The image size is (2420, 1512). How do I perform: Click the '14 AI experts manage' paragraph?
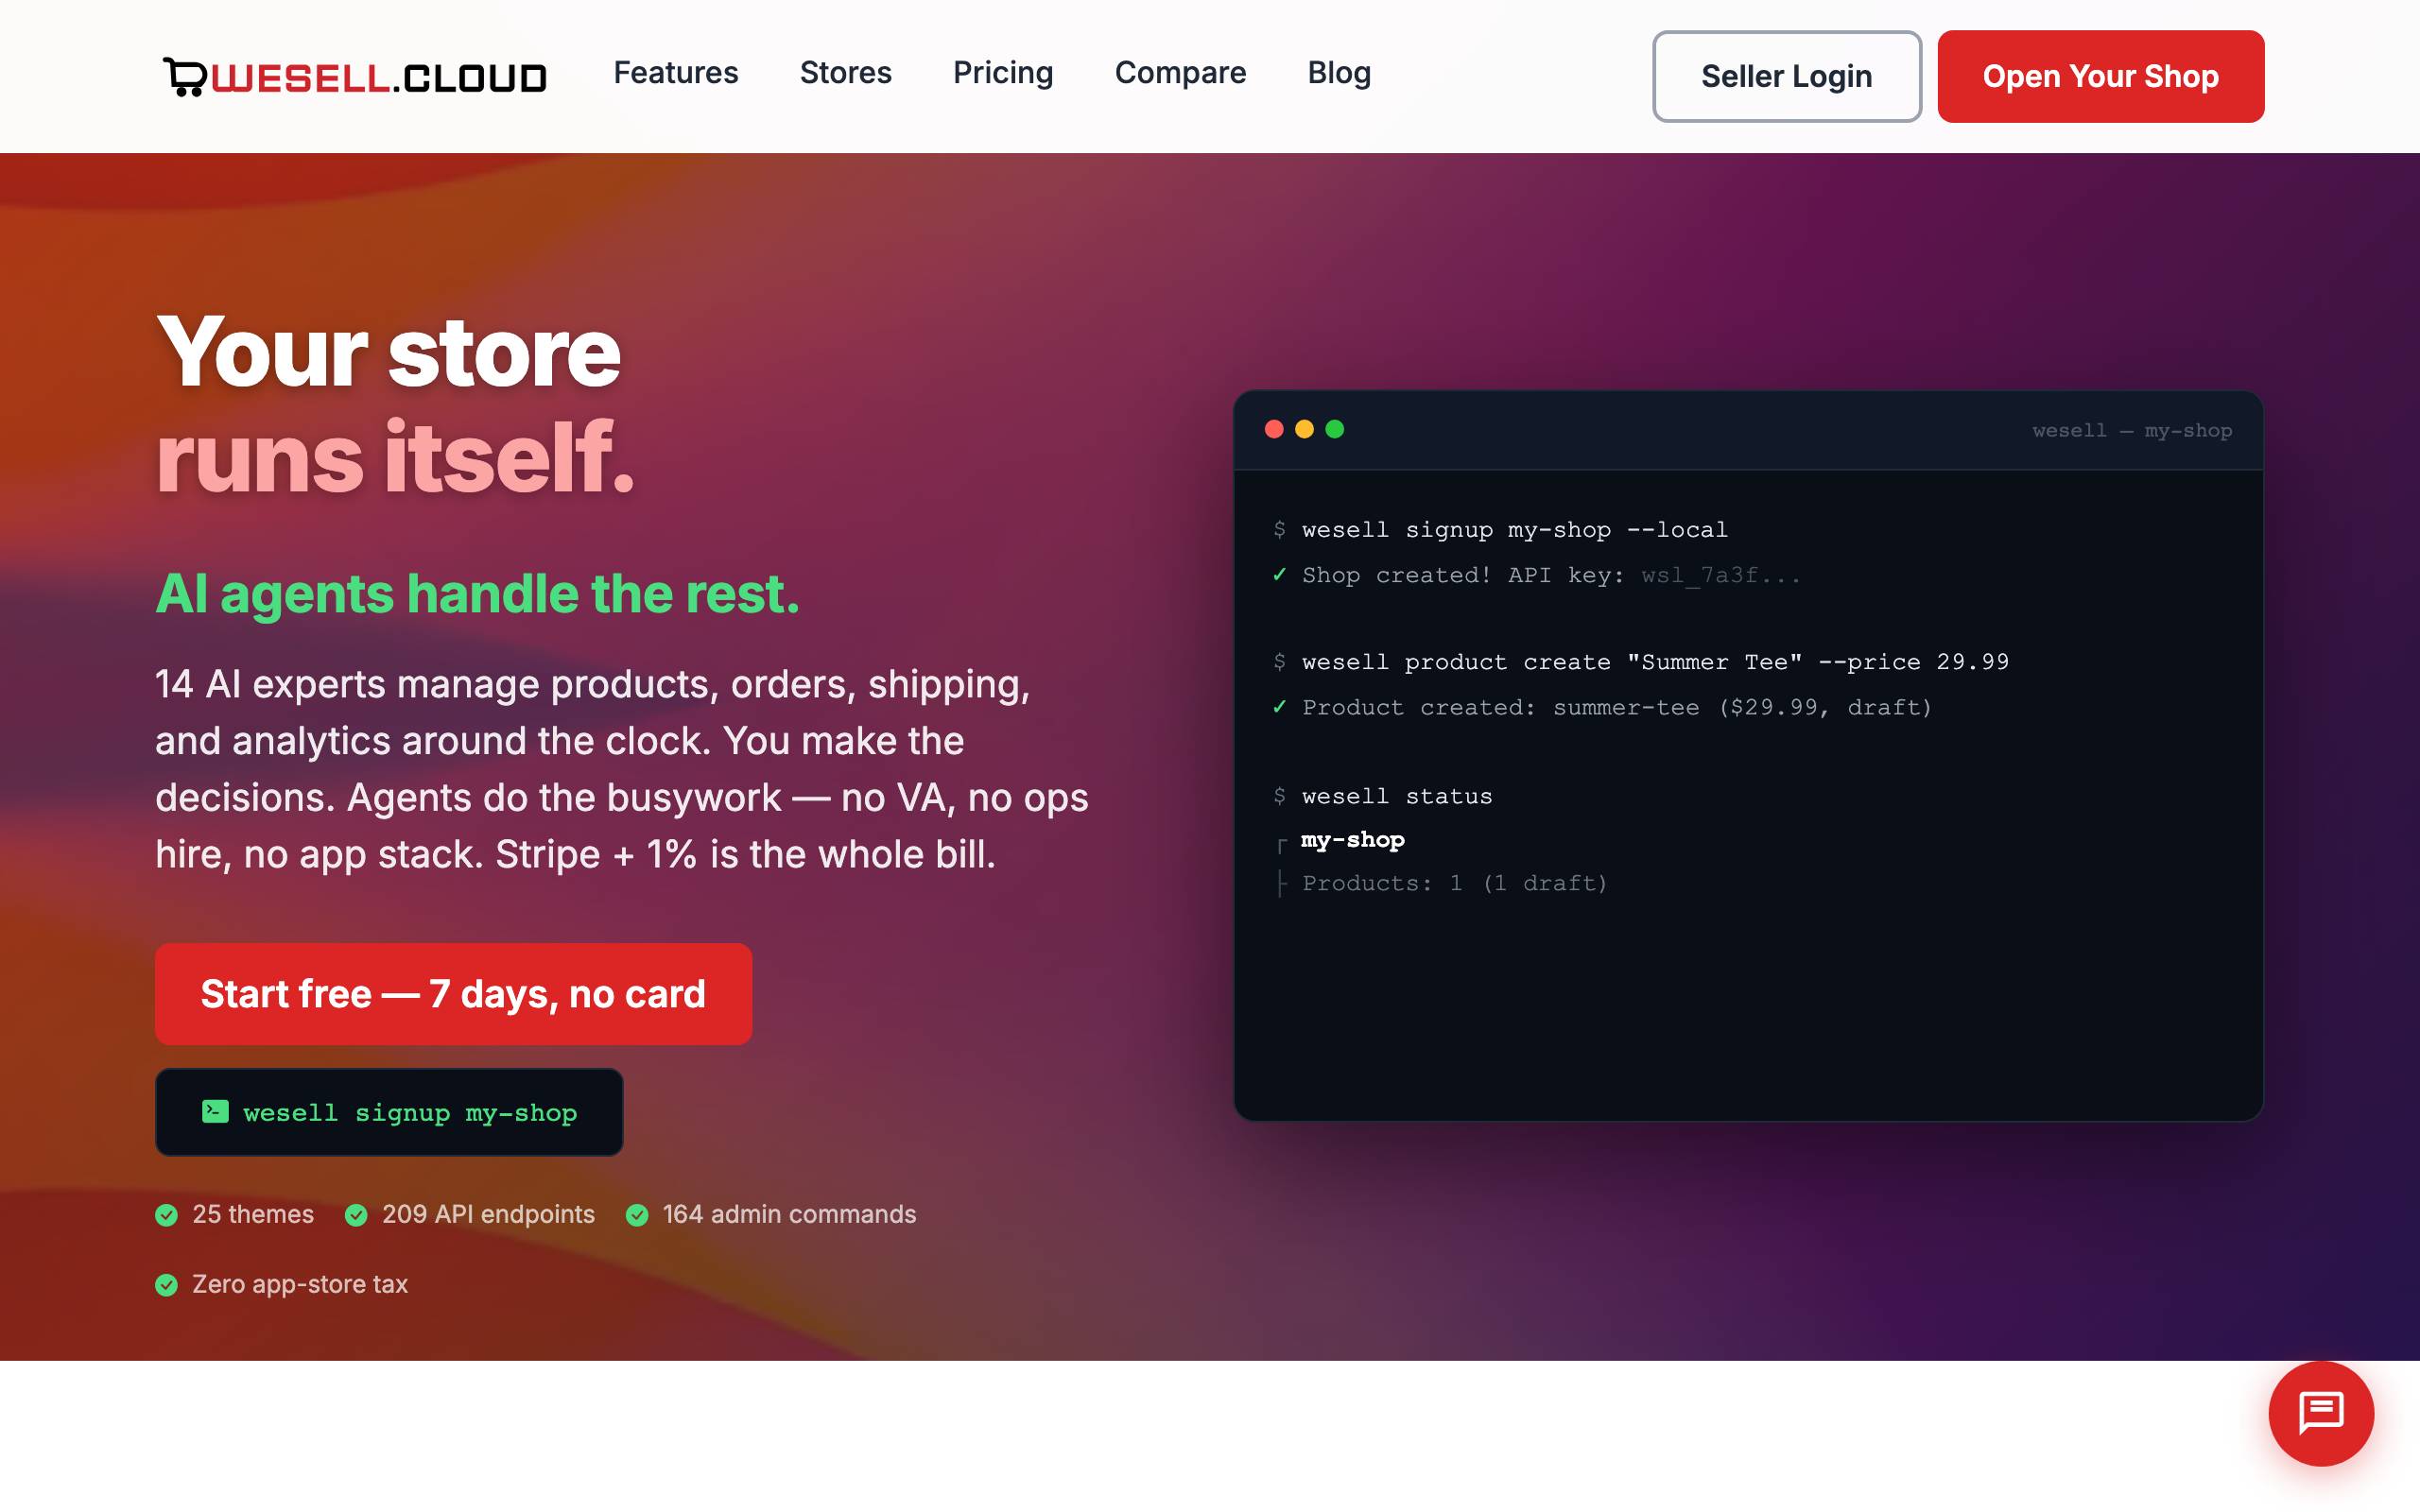coord(622,769)
